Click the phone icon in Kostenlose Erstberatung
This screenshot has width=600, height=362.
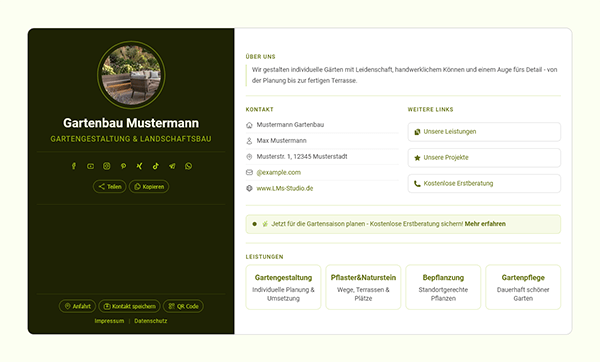tap(417, 184)
